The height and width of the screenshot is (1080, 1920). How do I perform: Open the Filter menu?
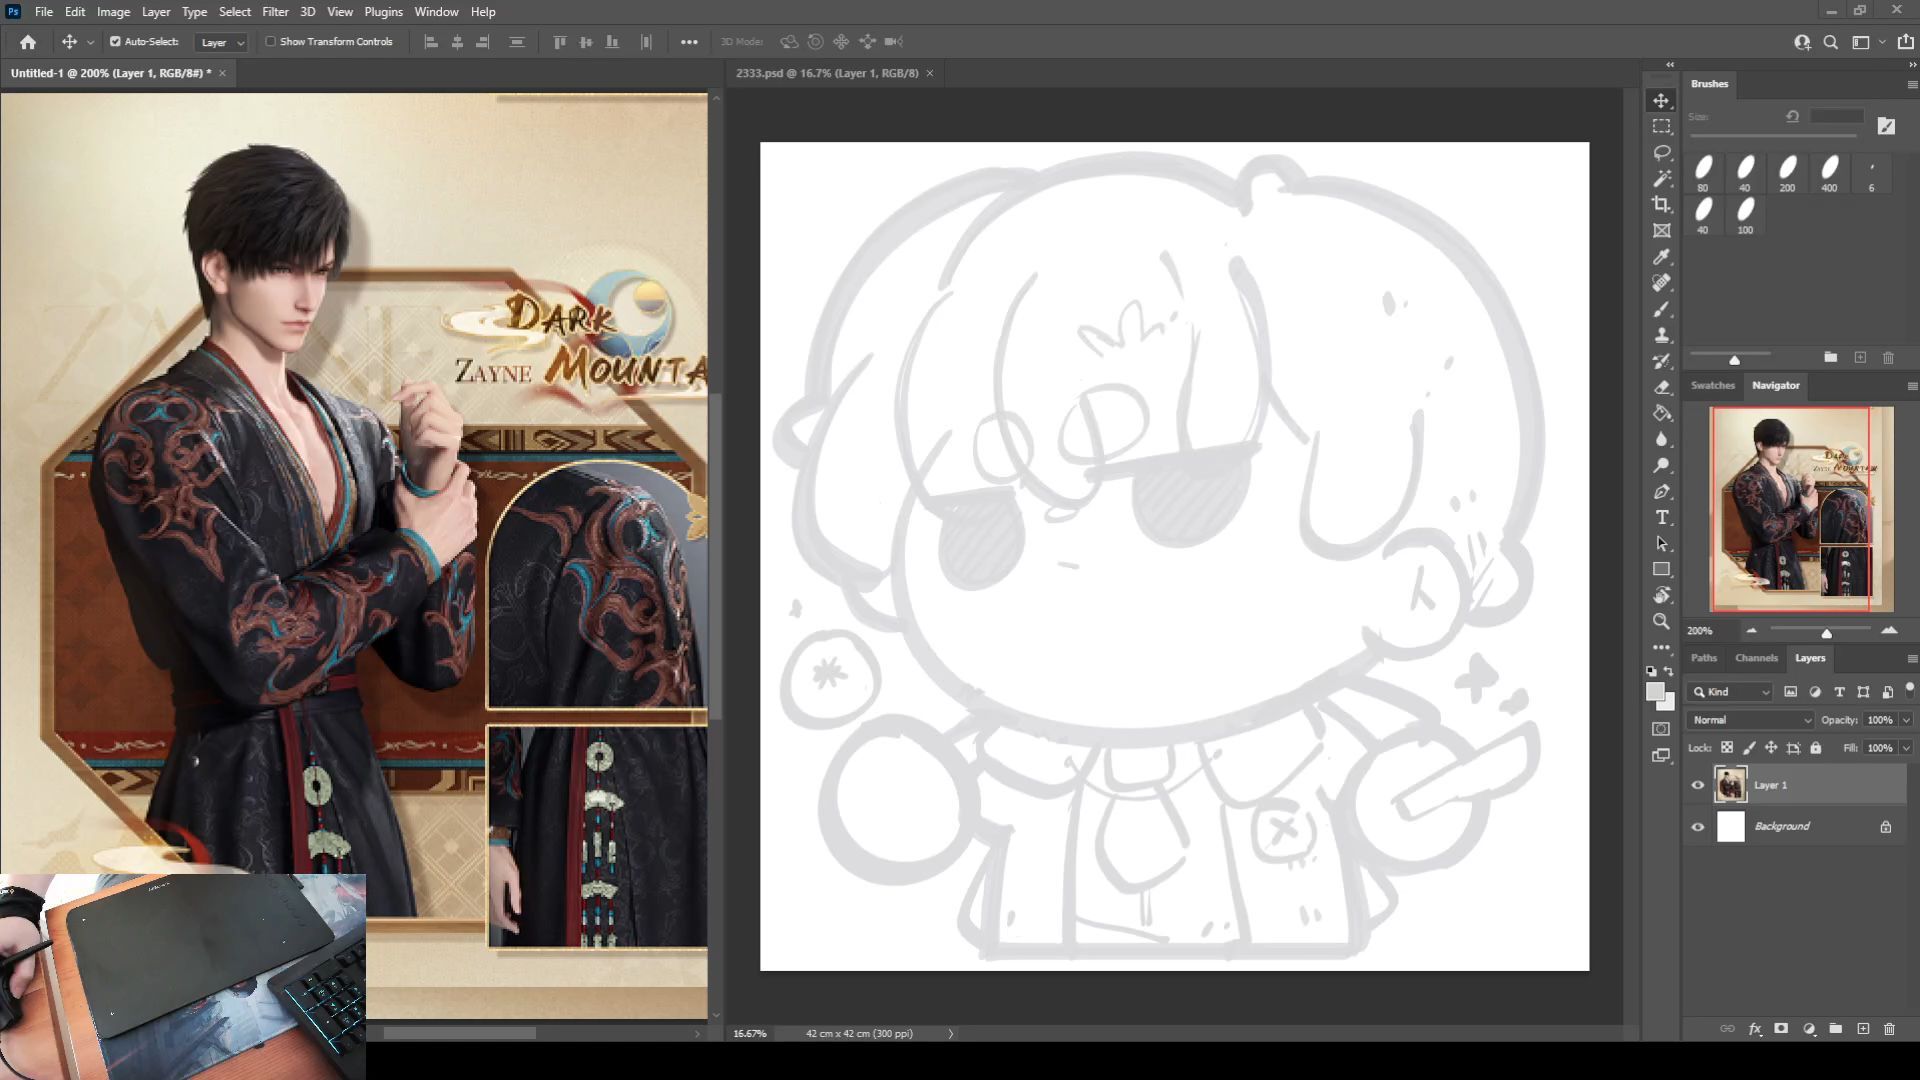pyautogui.click(x=275, y=12)
